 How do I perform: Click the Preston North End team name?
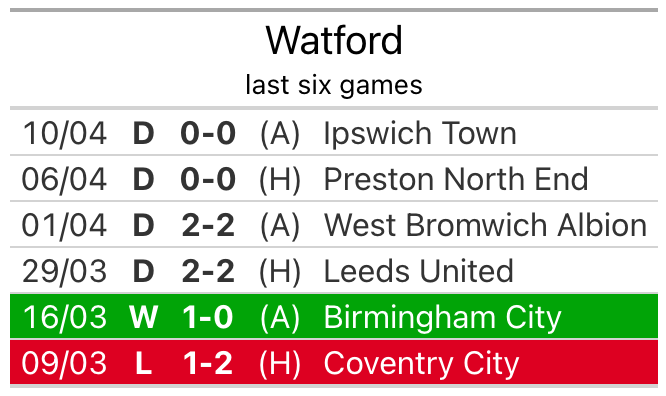(x=456, y=179)
